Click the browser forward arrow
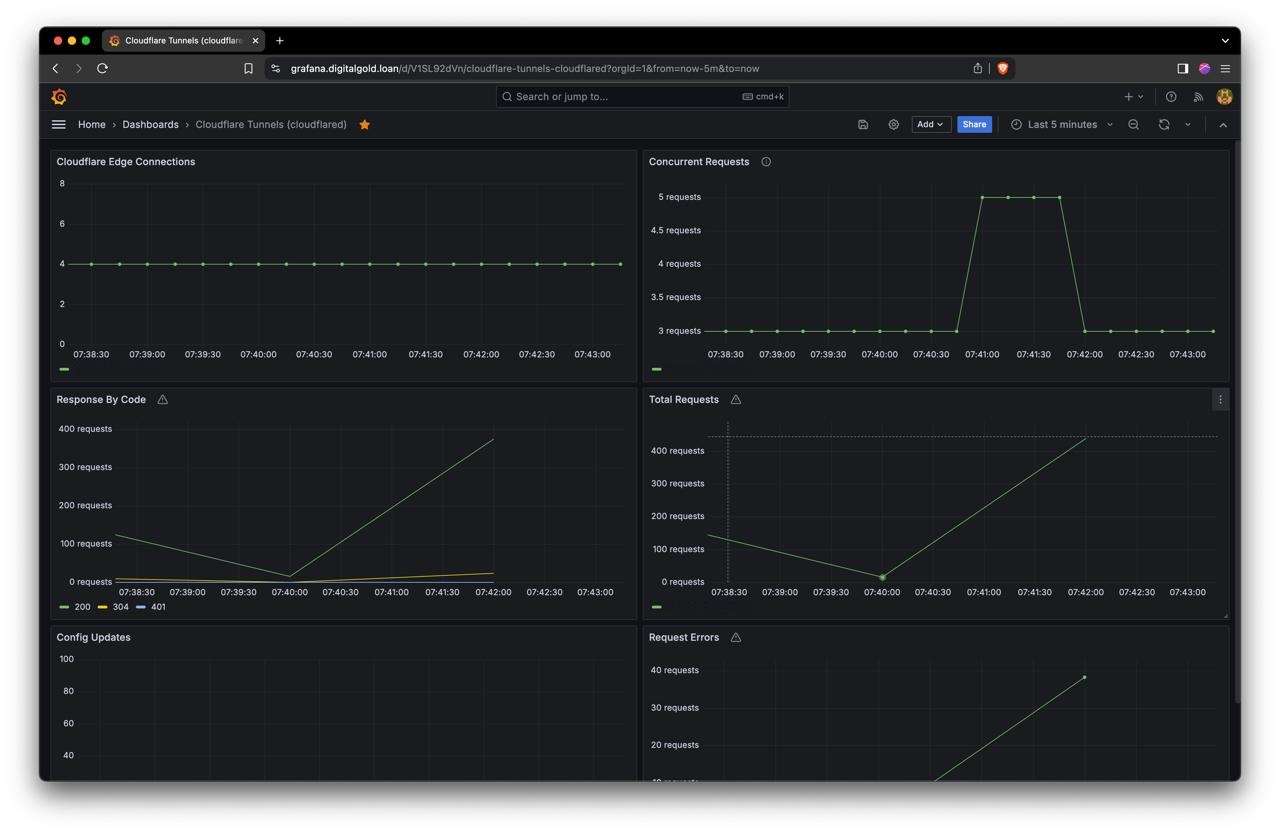Viewport: 1280px width, 833px height. click(x=79, y=69)
